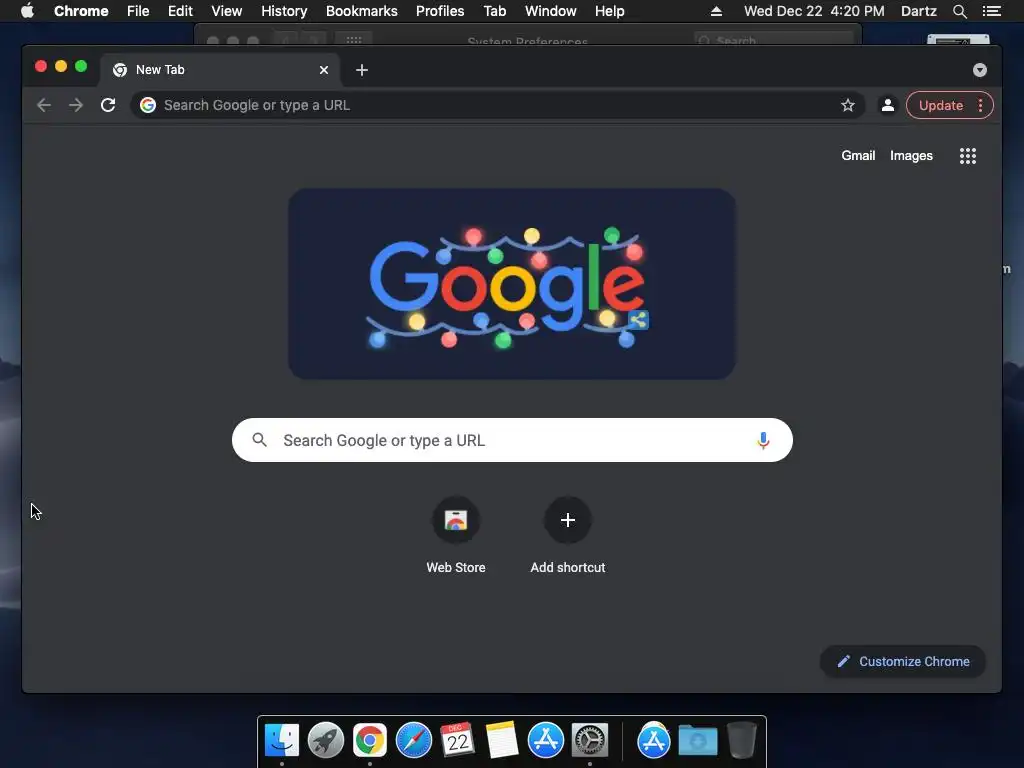Screen dimensions: 1024x768
Task: Click the Customize Chrome button
Action: point(903,662)
